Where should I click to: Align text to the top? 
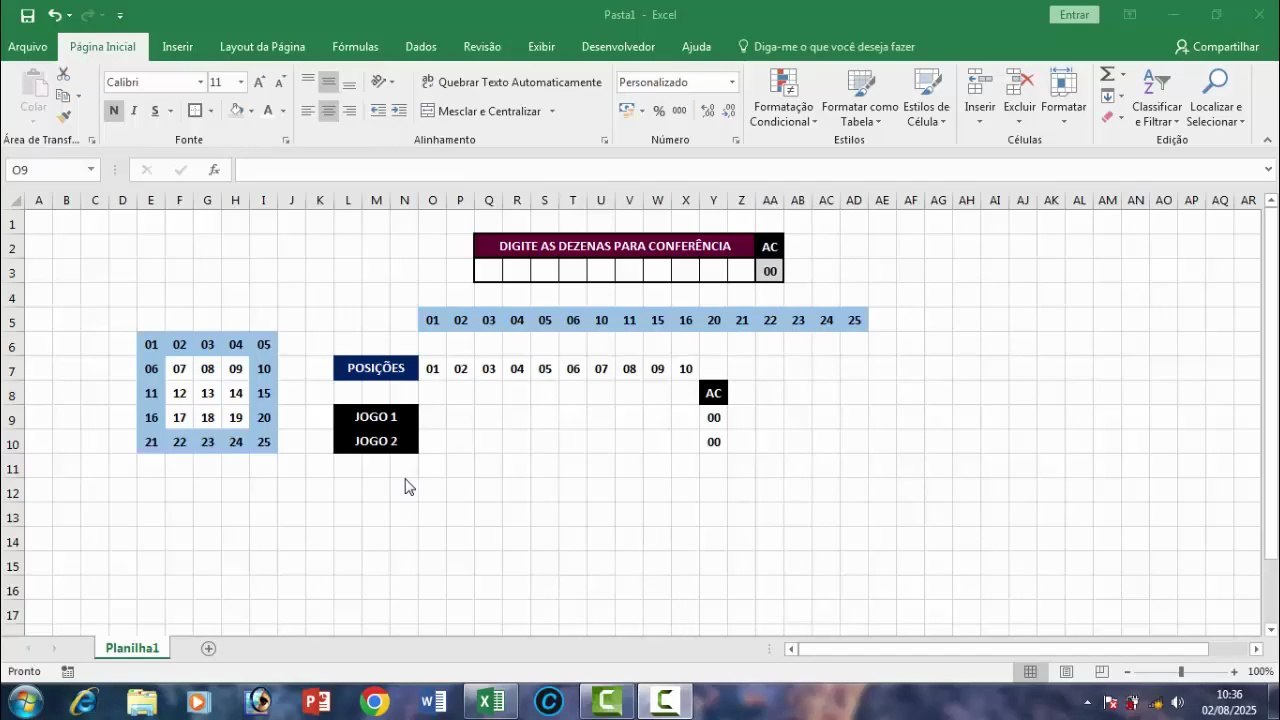[x=308, y=82]
